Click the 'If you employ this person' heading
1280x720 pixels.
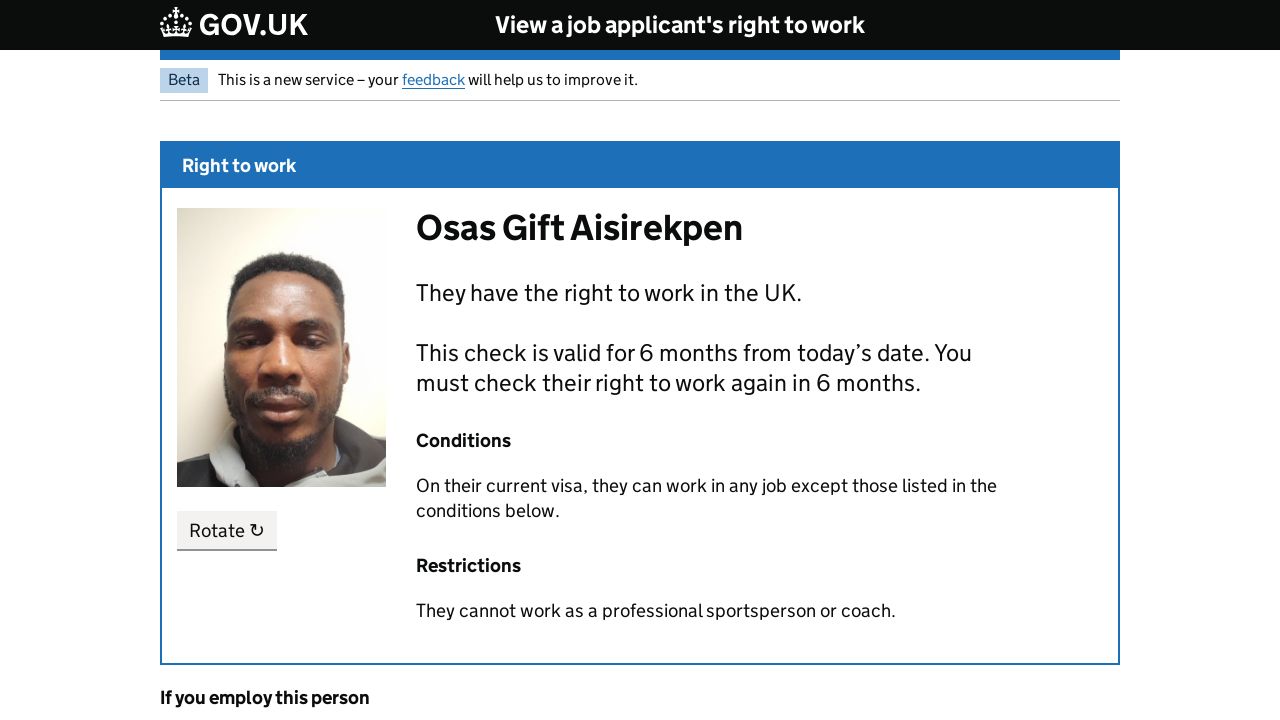point(265,698)
